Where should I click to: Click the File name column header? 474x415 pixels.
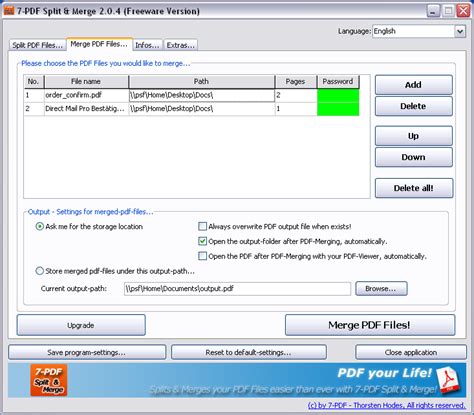[x=86, y=81]
